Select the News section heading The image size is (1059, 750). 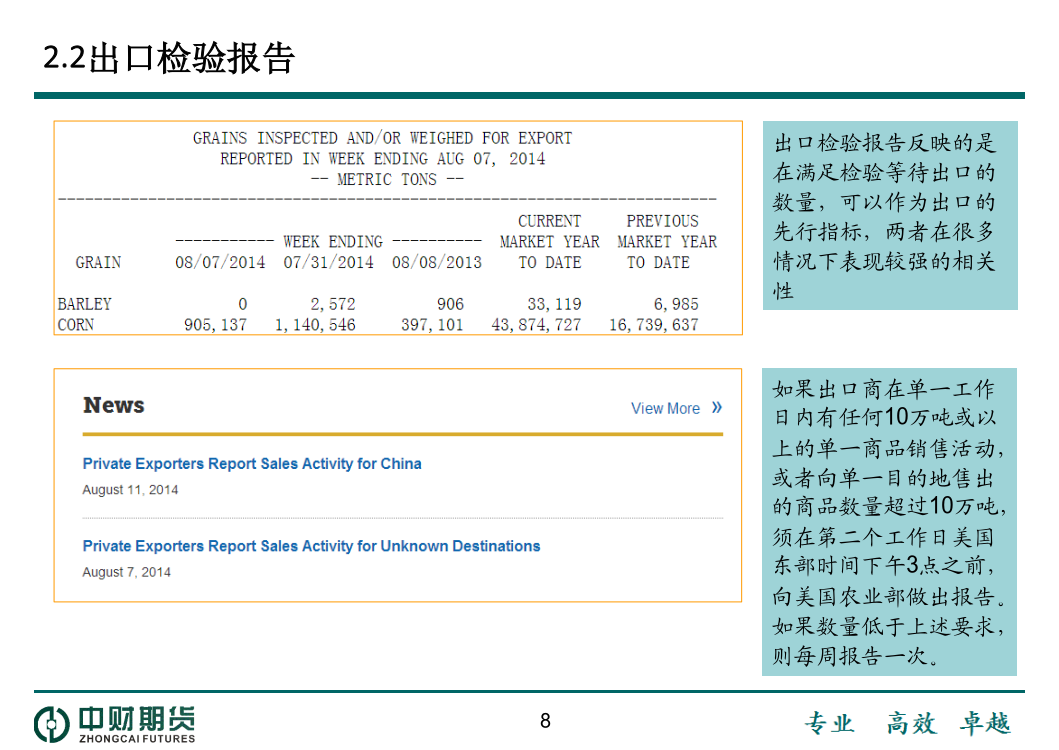[x=113, y=405]
